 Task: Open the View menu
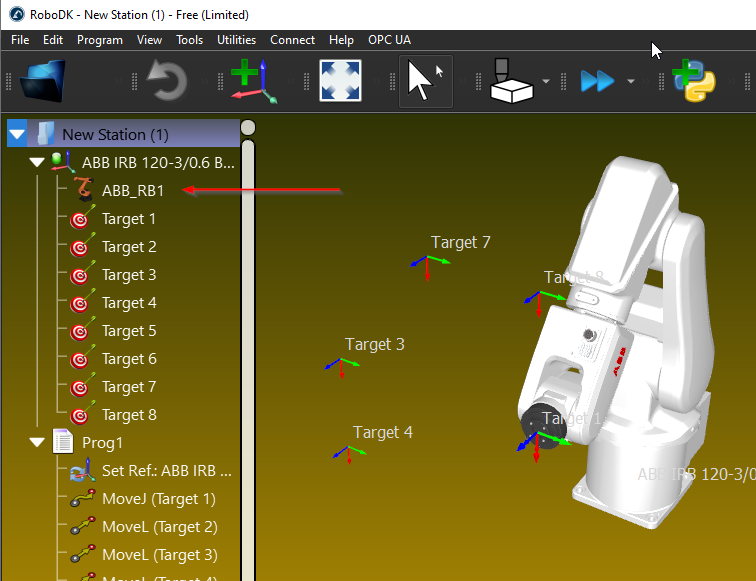click(149, 40)
